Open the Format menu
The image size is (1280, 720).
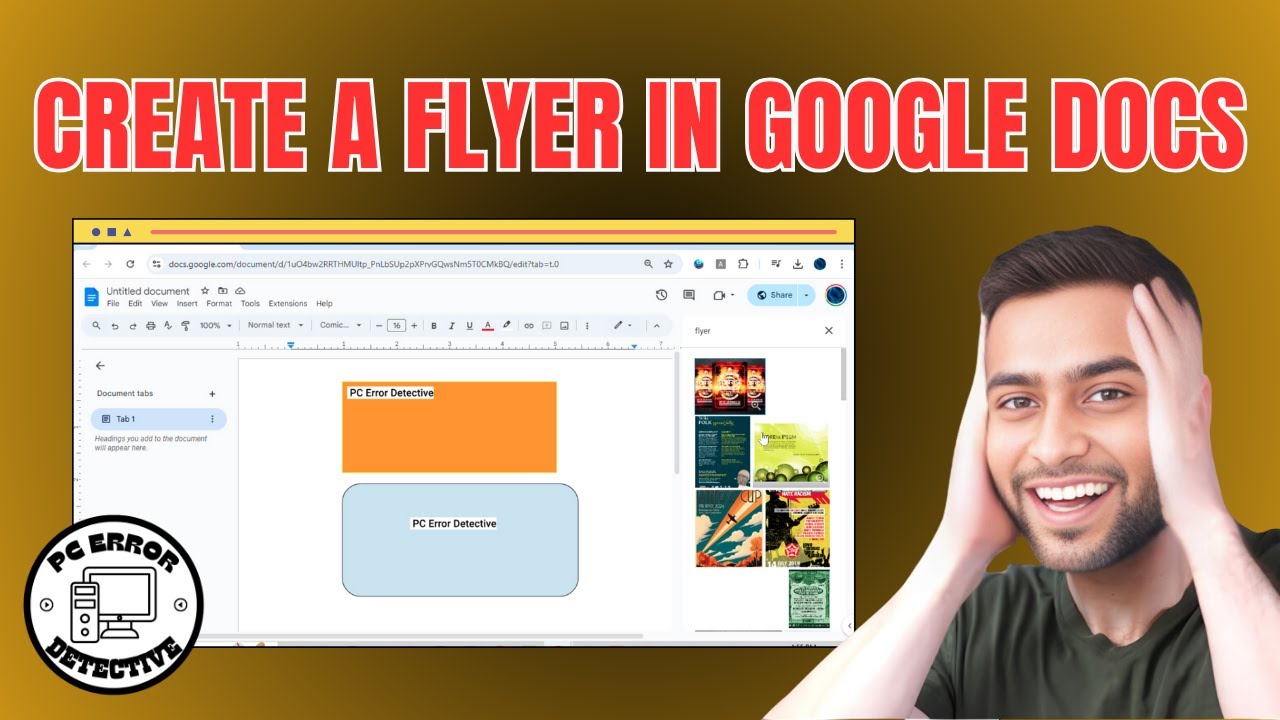pos(219,304)
